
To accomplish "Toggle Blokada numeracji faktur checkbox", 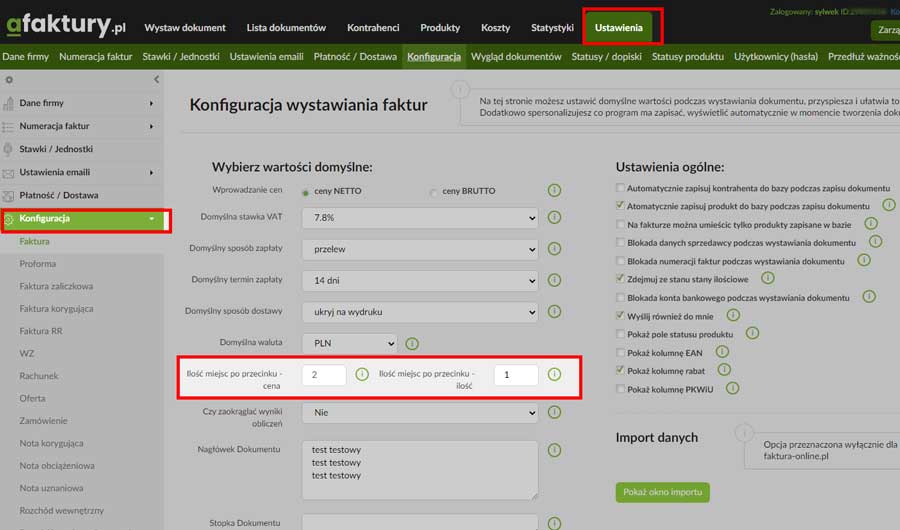I will tap(621, 261).
